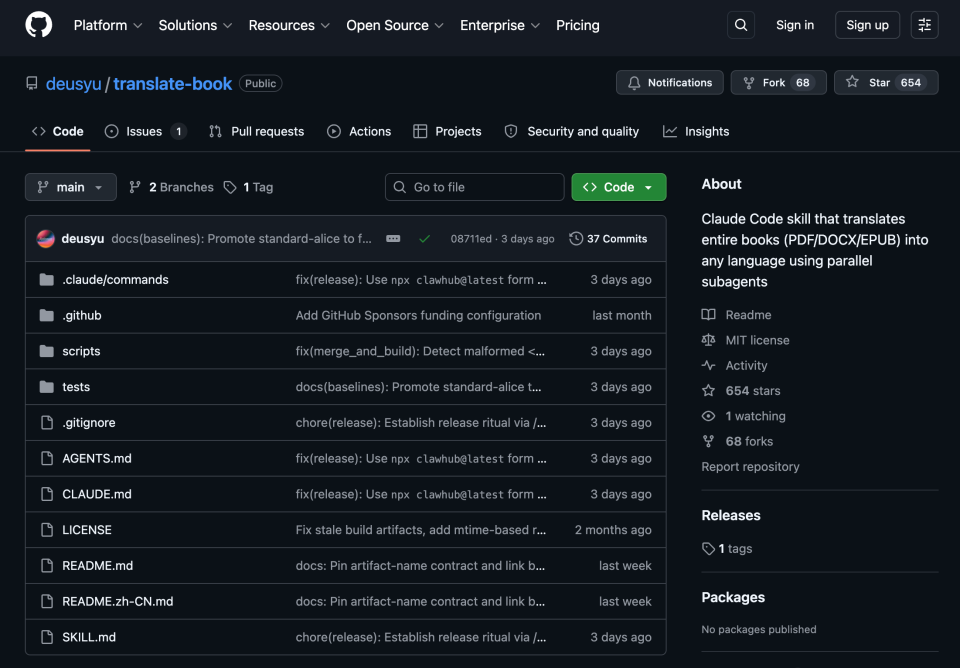Open the Pull requests tab
The width and height of the screenshot is (960, 668).
pyautogui.click(x=257, y=132)
